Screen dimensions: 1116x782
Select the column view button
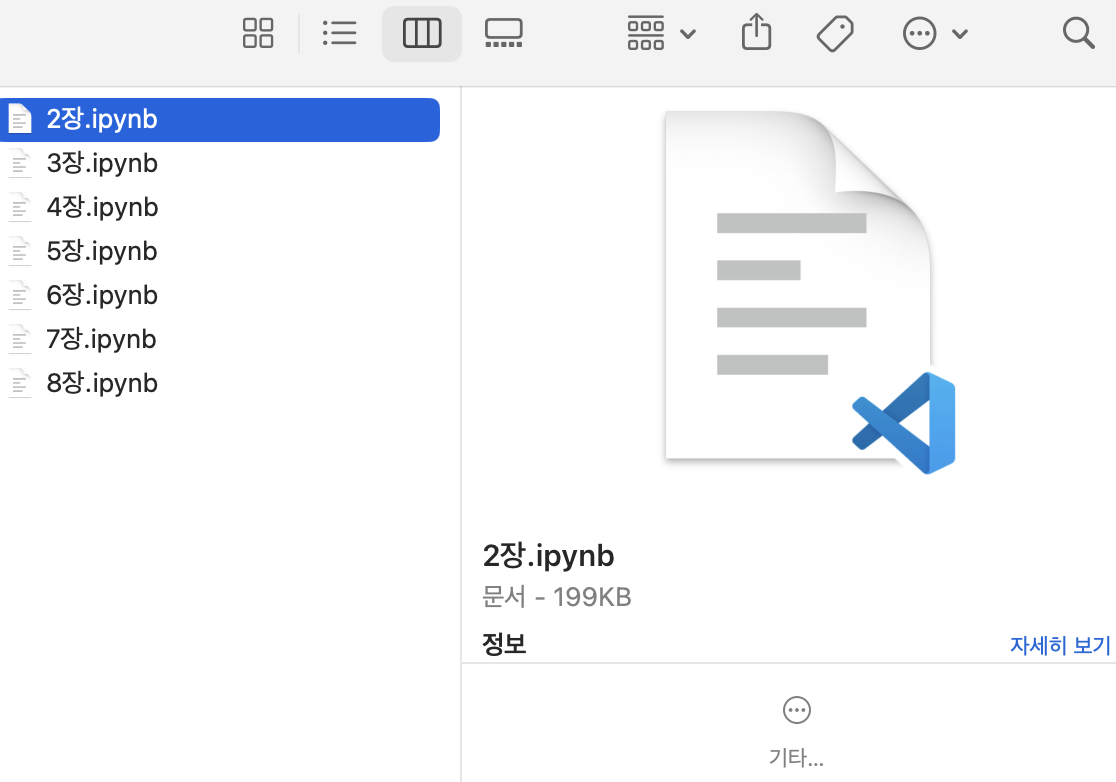pyautogui.click(x=422, y=33)
